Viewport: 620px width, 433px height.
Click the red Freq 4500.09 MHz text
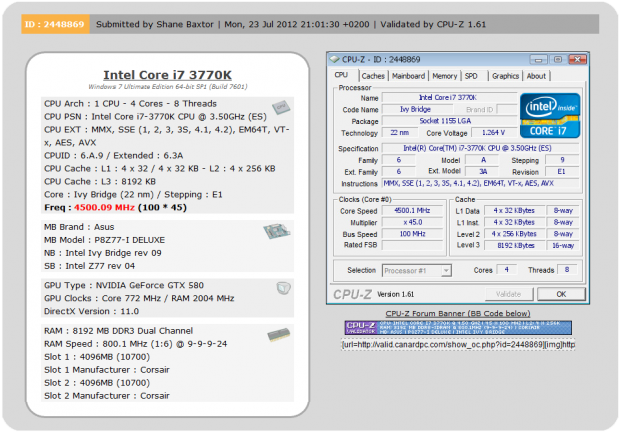[x=104, y=208]
